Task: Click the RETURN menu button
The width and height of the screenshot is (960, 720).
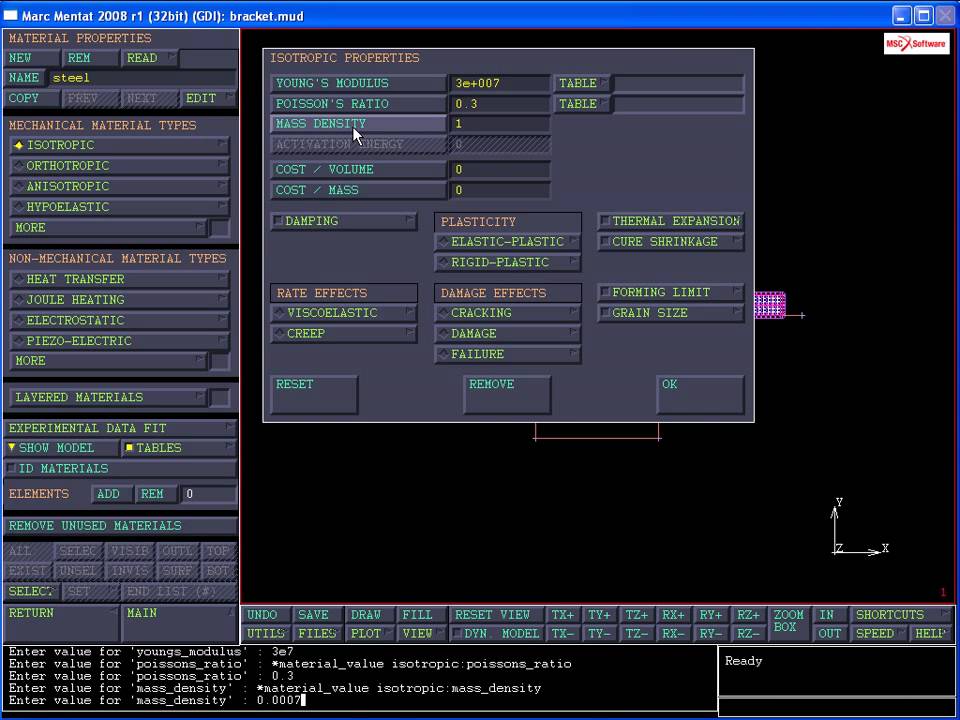Action: (61, 623)
